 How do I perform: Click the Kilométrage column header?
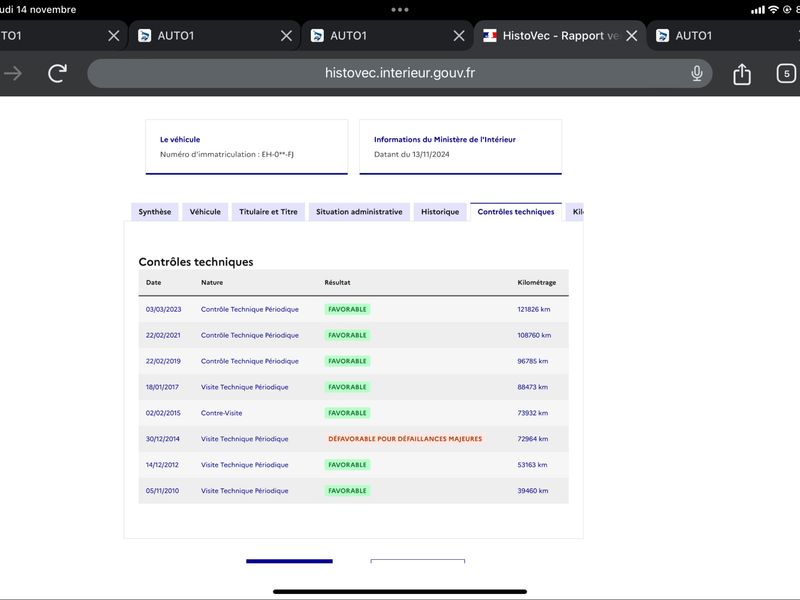[x=537, y=283]
